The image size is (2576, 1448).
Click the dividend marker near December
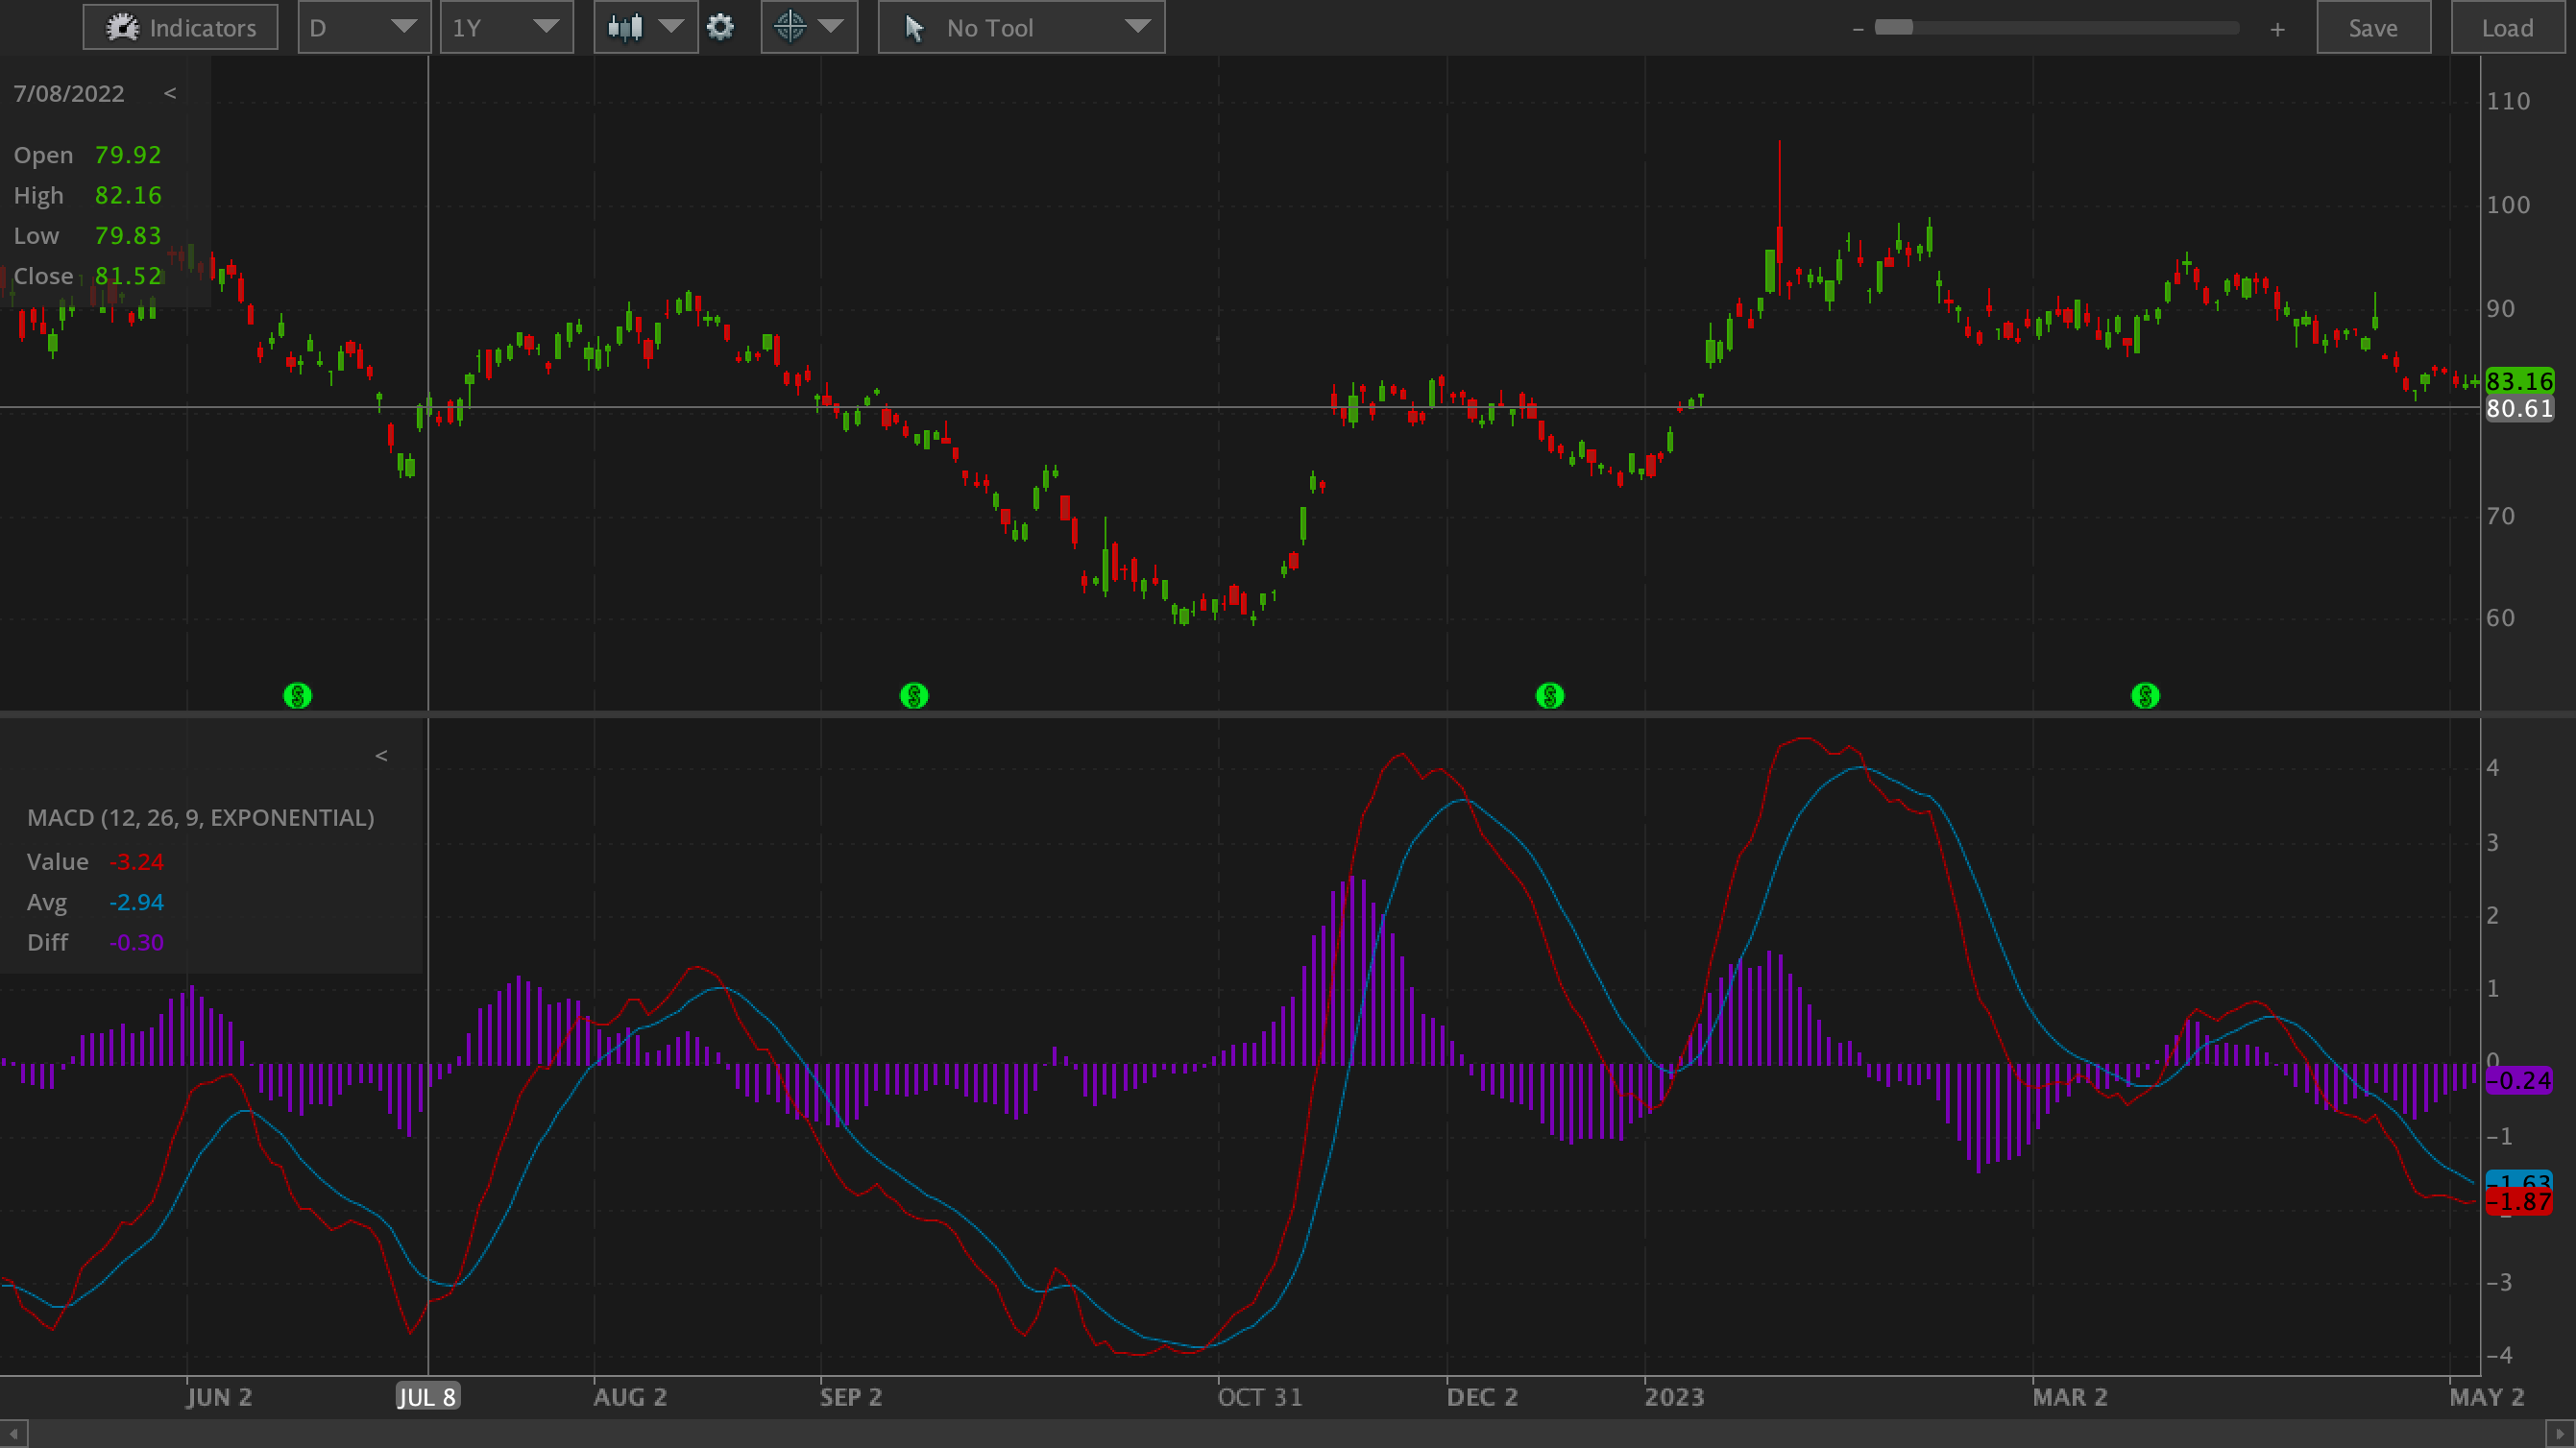pyautogui.click(x=1550, y=695)
